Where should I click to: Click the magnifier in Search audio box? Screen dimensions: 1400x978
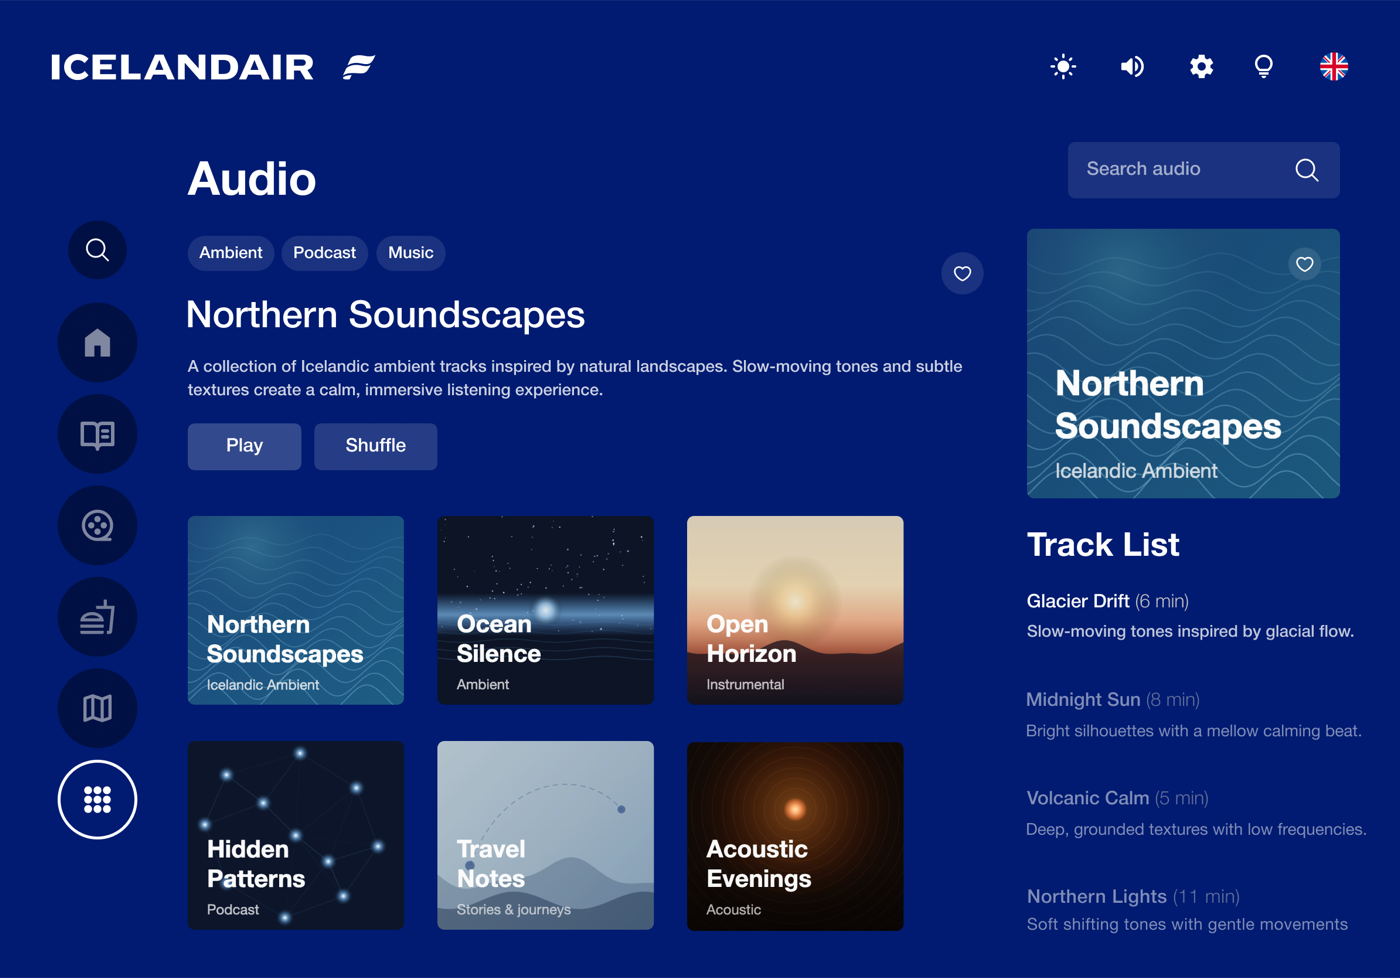[x=1306, y=170]
